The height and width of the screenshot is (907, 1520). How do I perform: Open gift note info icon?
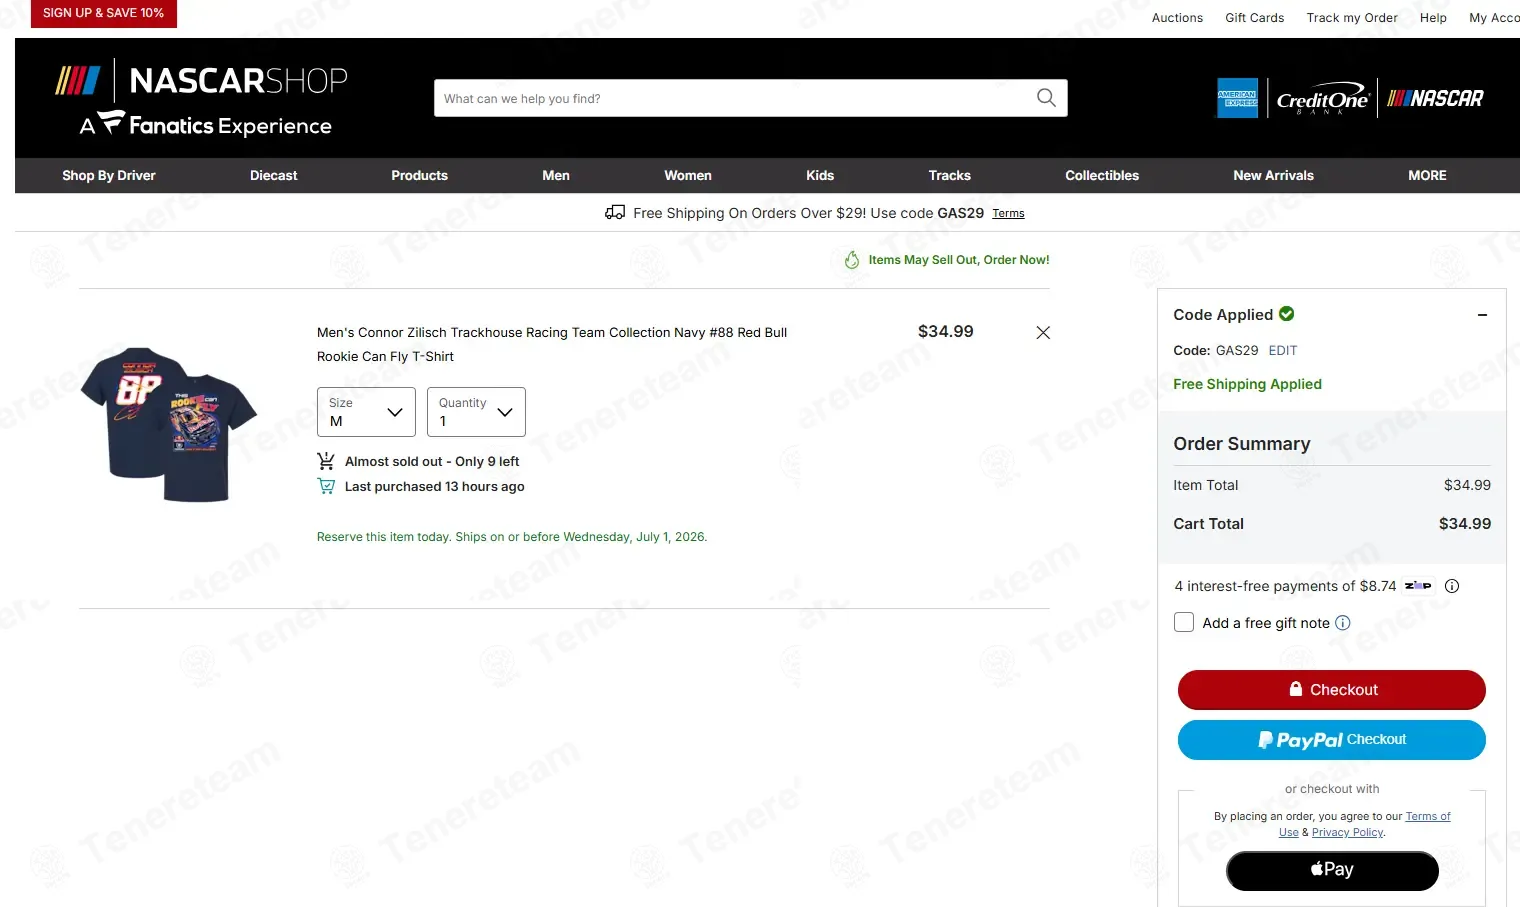[x=1343, y=622]
